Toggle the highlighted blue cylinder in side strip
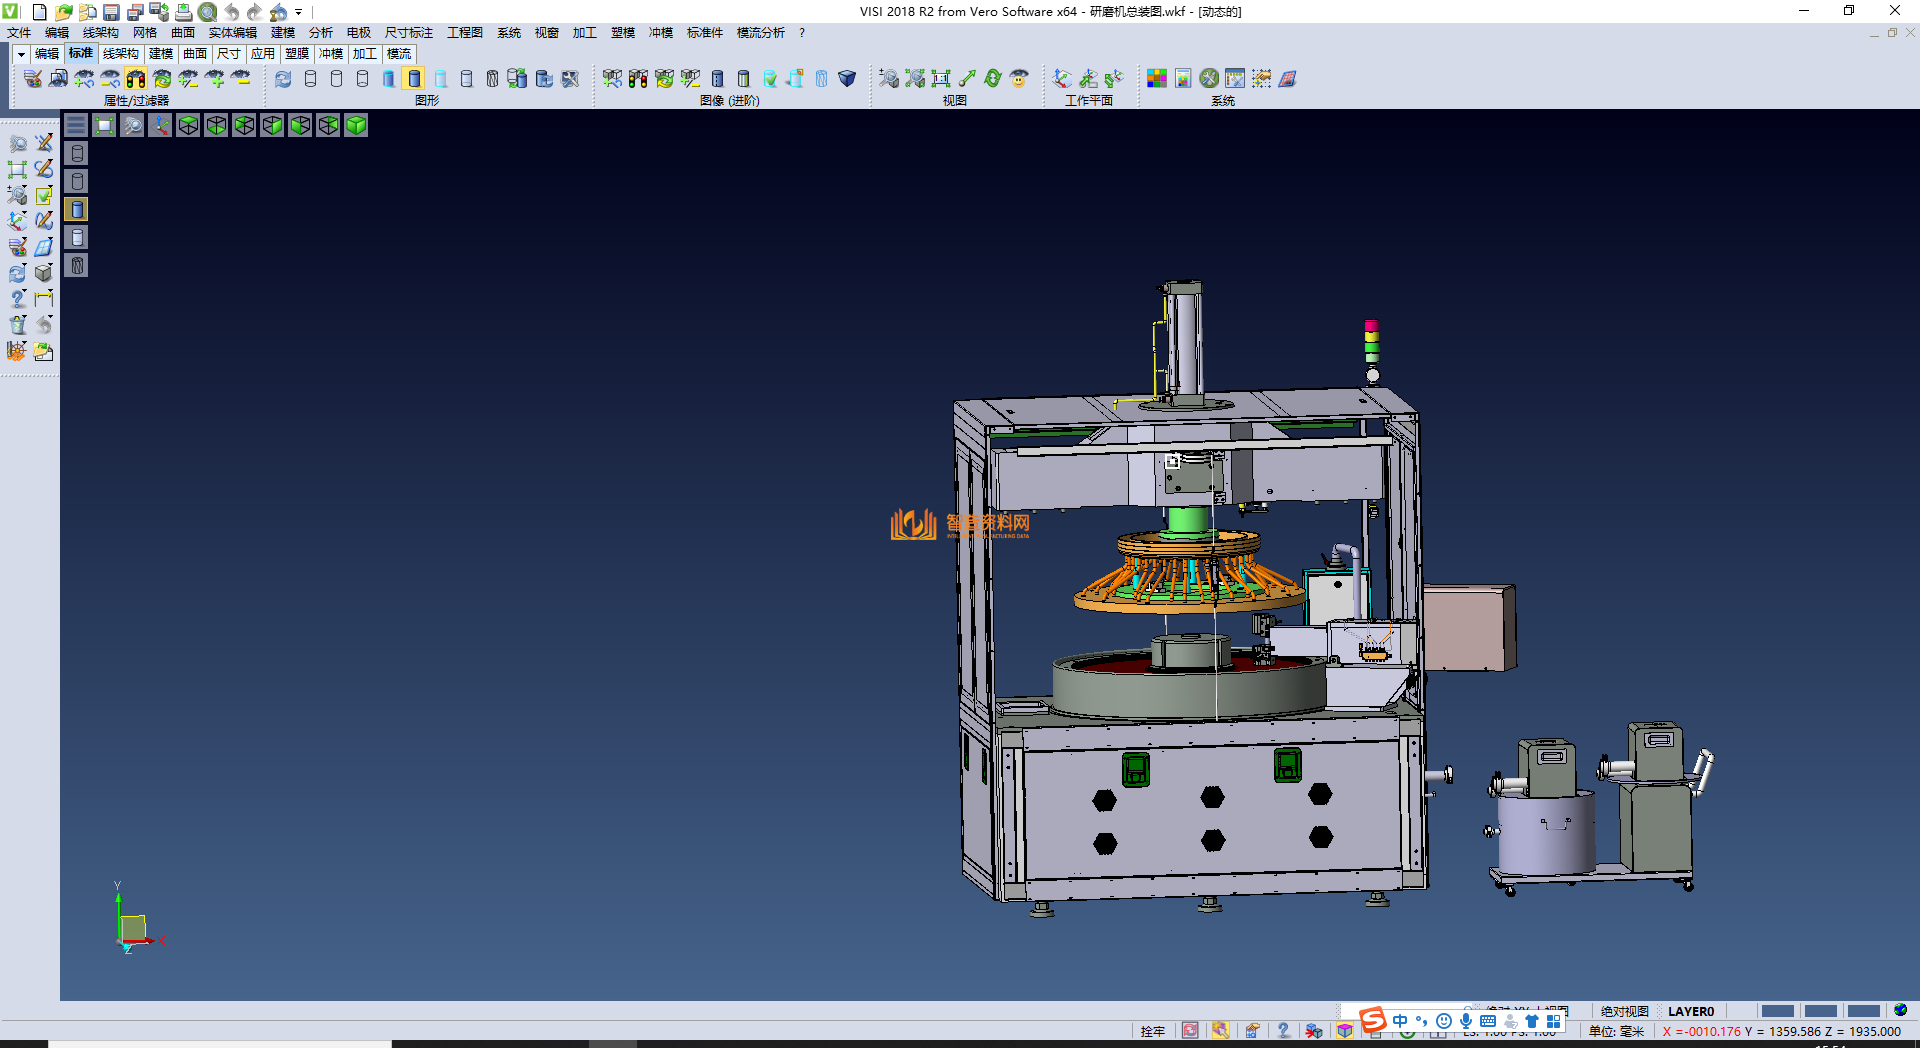 point(77,209)
